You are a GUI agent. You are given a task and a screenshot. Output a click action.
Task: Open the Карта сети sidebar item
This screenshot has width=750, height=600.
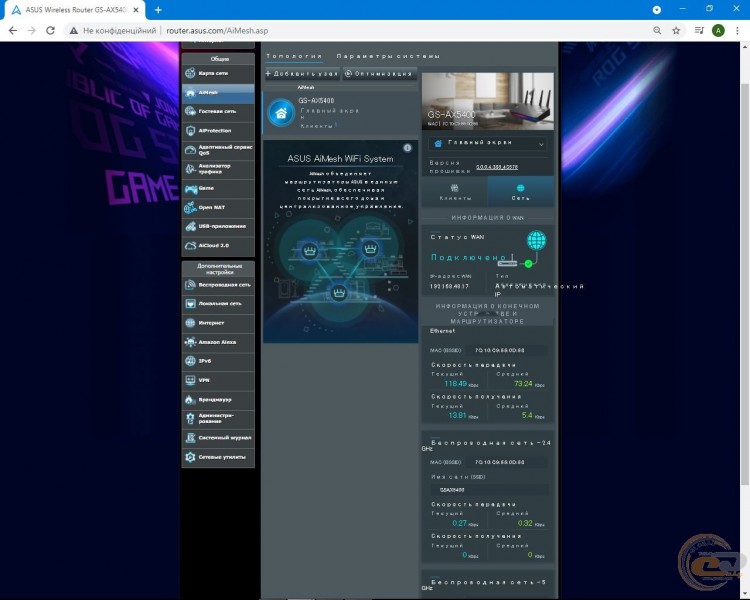coord(218,73)
